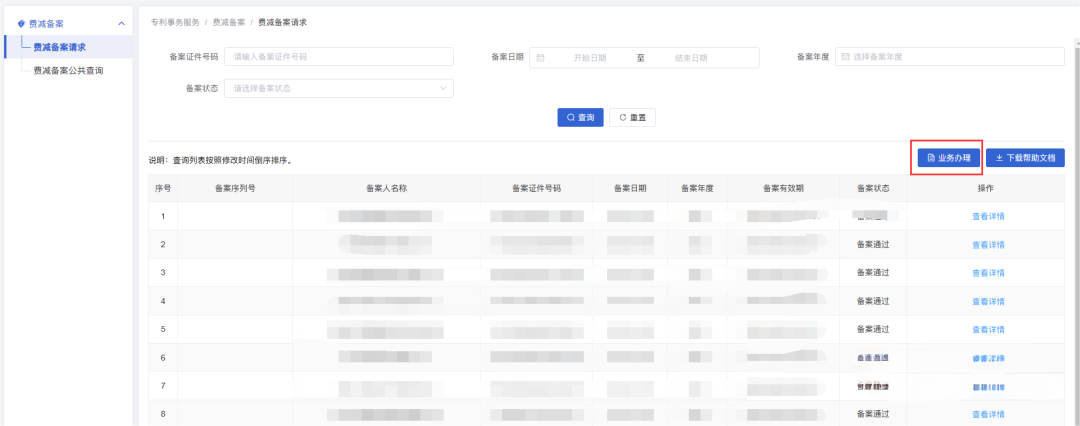Focus the 备案证件号码 input field
Image resolution: width=1080 pixels, height=426 pixels.
click(338, 57)
